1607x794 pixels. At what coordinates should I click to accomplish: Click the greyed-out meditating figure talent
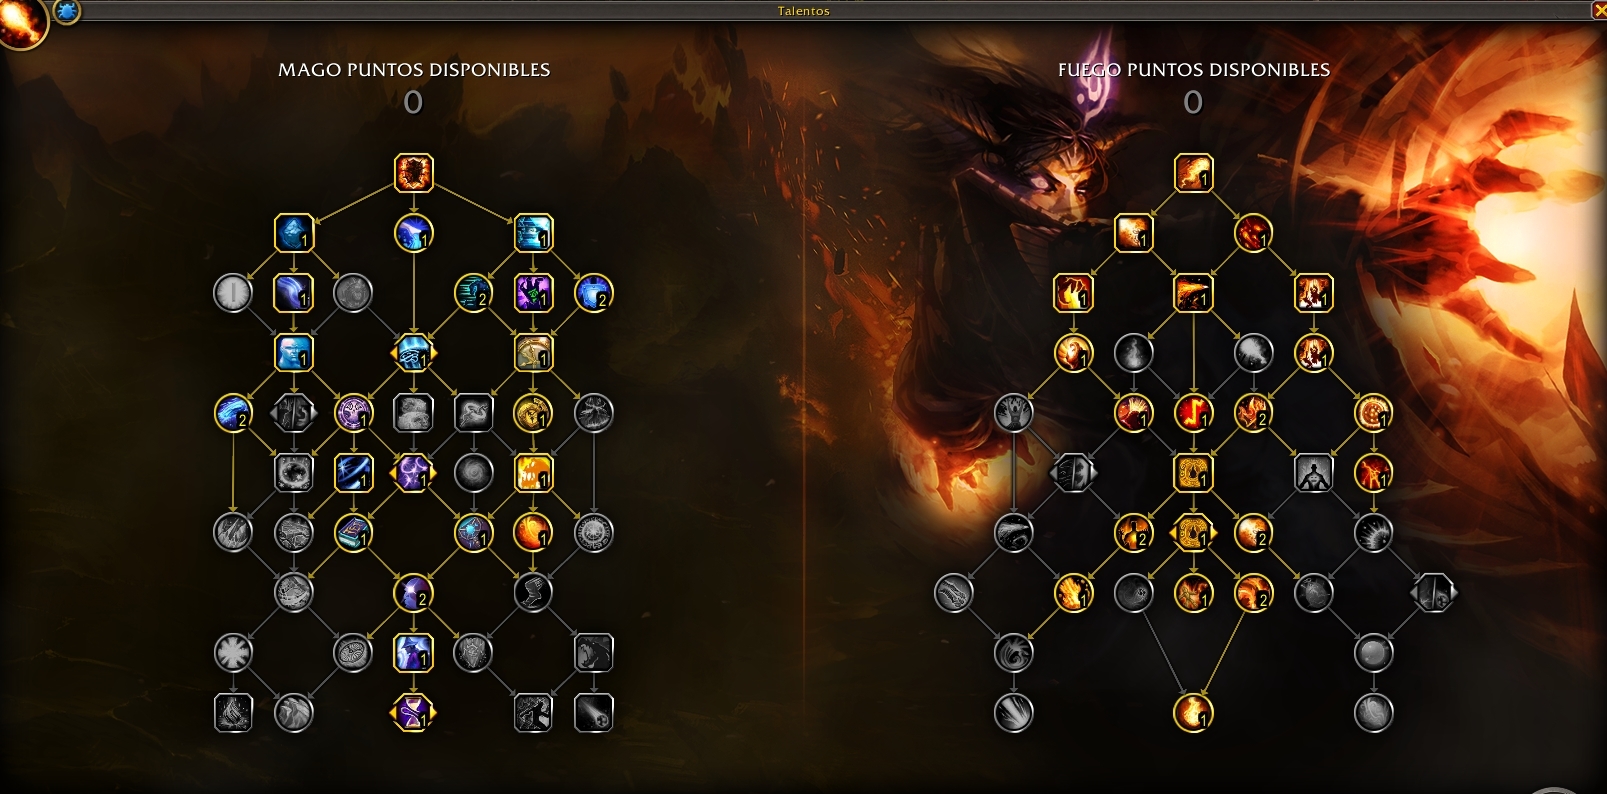(1313, 473)
